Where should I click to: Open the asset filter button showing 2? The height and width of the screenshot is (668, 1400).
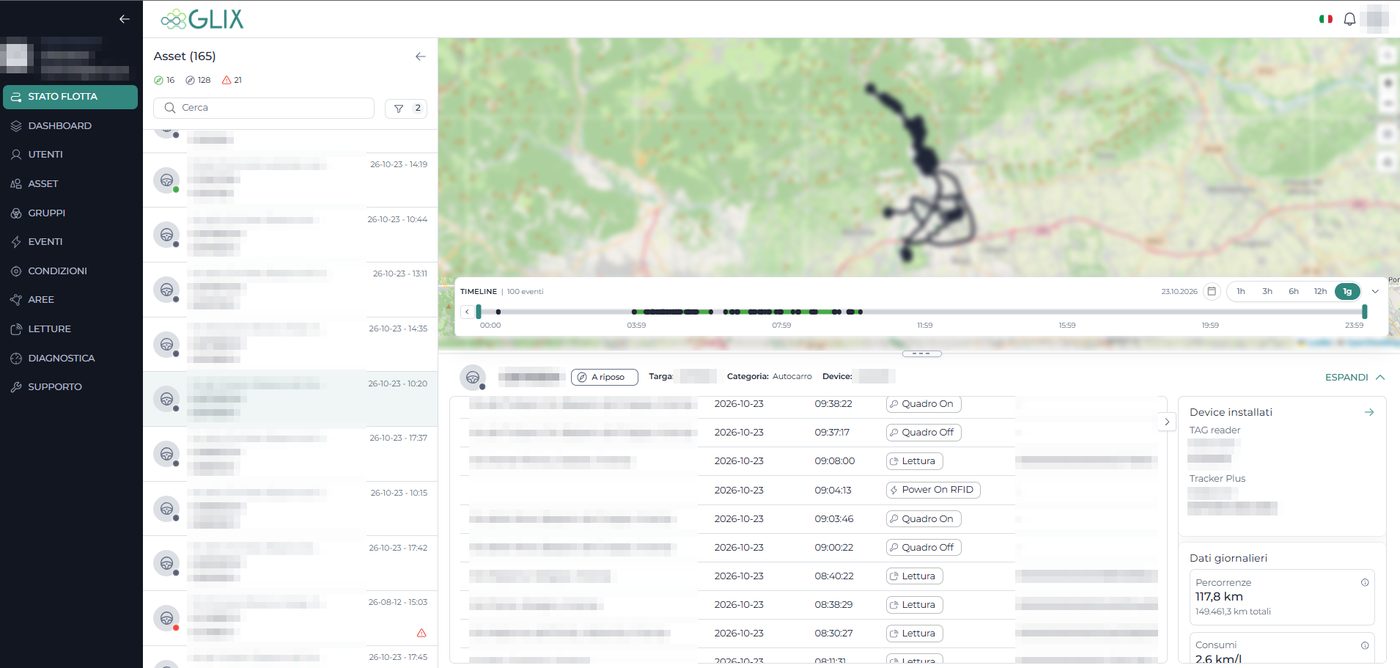(x=406, y=108)
